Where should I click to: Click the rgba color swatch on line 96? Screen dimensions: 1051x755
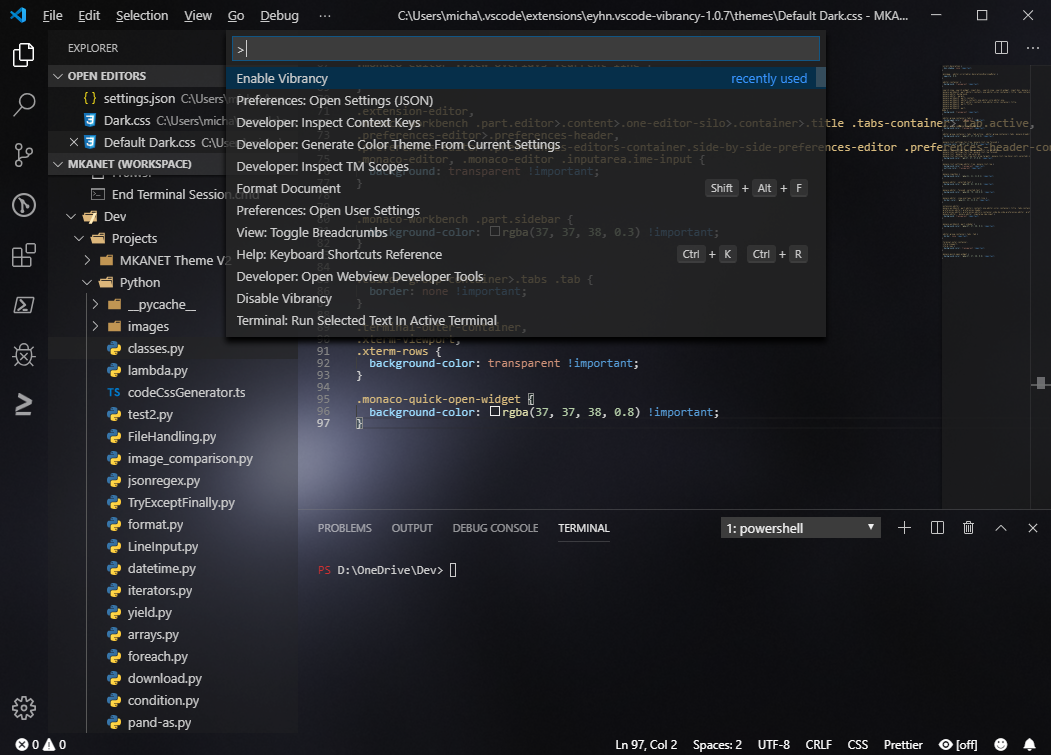point(495,411)
